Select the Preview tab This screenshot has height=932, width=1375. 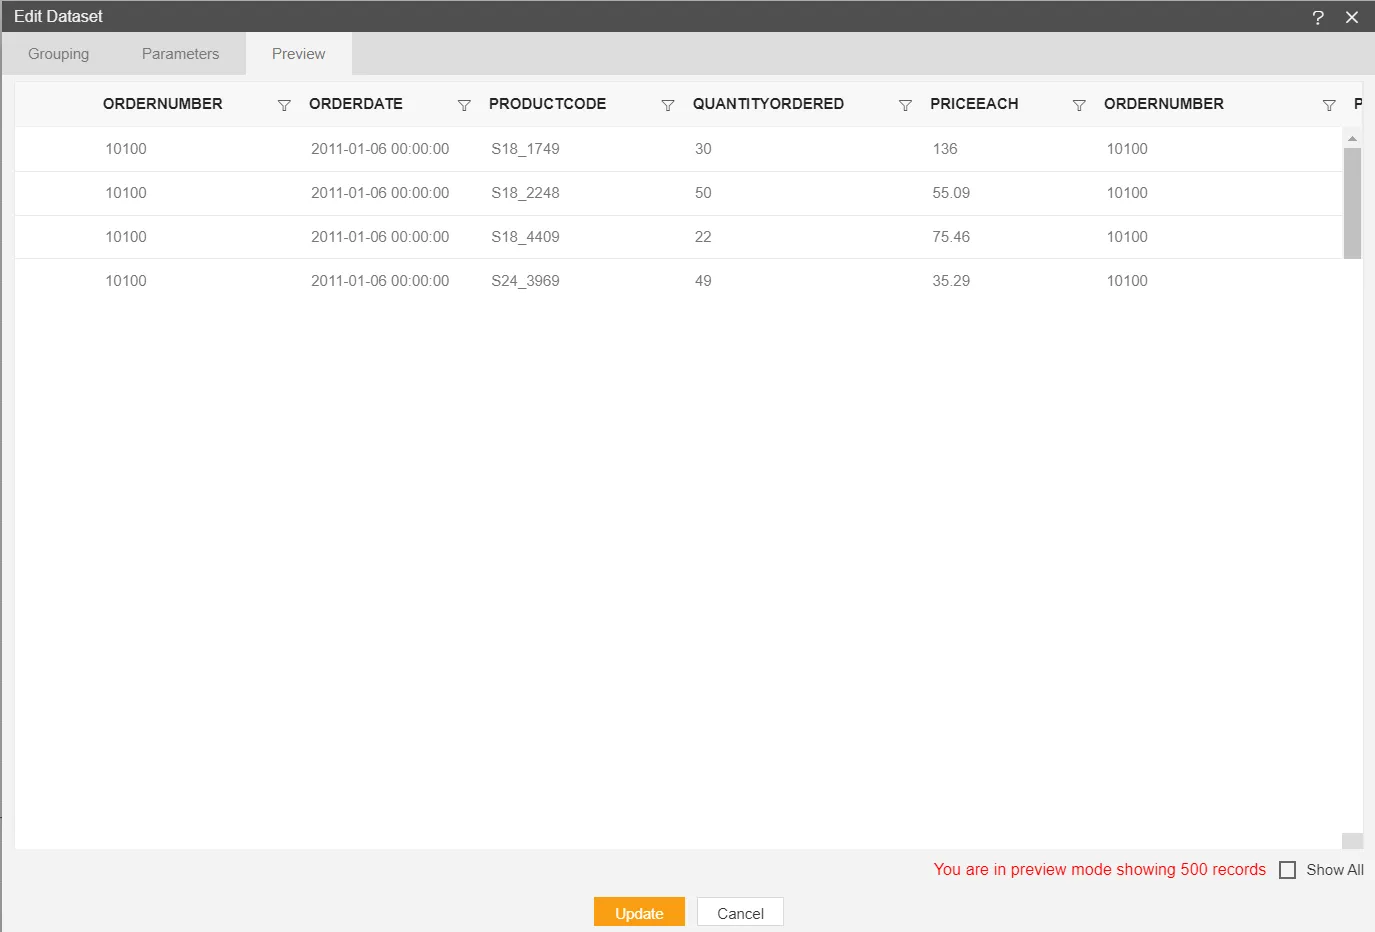tap(298, 54)
